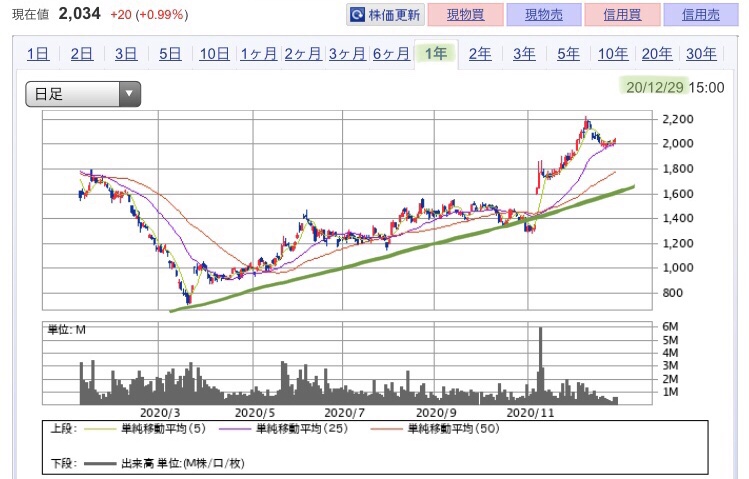Open the 現物売 order button
The image size is (749, 479).
click(x=544, y=15)
